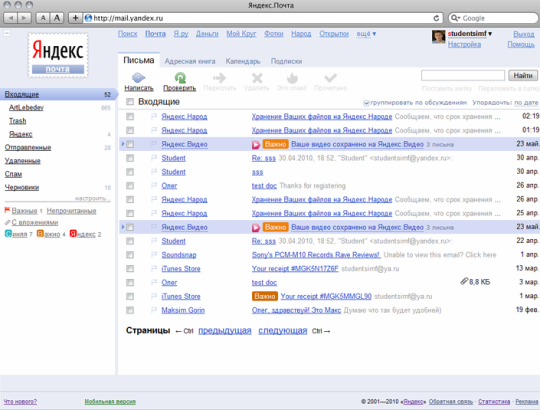Click the studentsimf user avatar picture
The width and height of the screenshot is (540, 410).
coord(438,37)
